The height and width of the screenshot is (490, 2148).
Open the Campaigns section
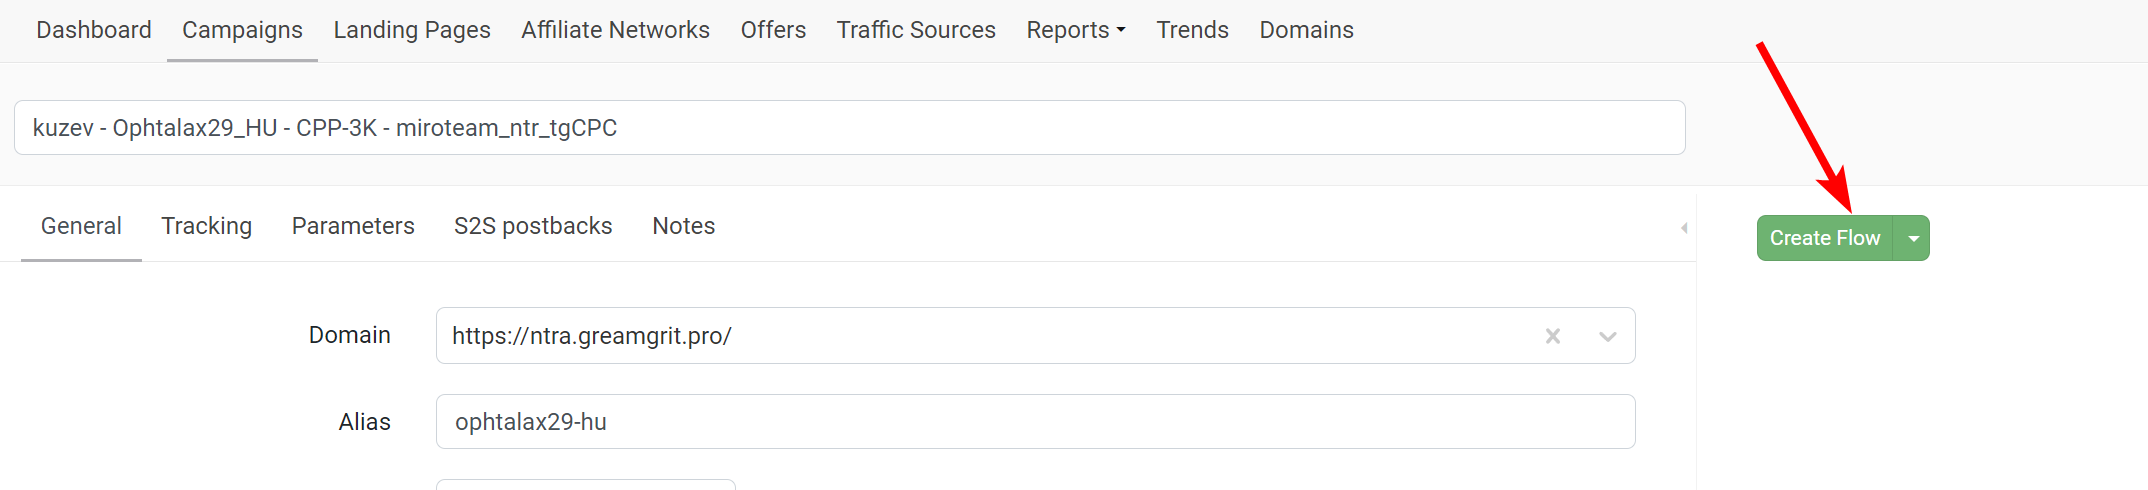point(242,30)
